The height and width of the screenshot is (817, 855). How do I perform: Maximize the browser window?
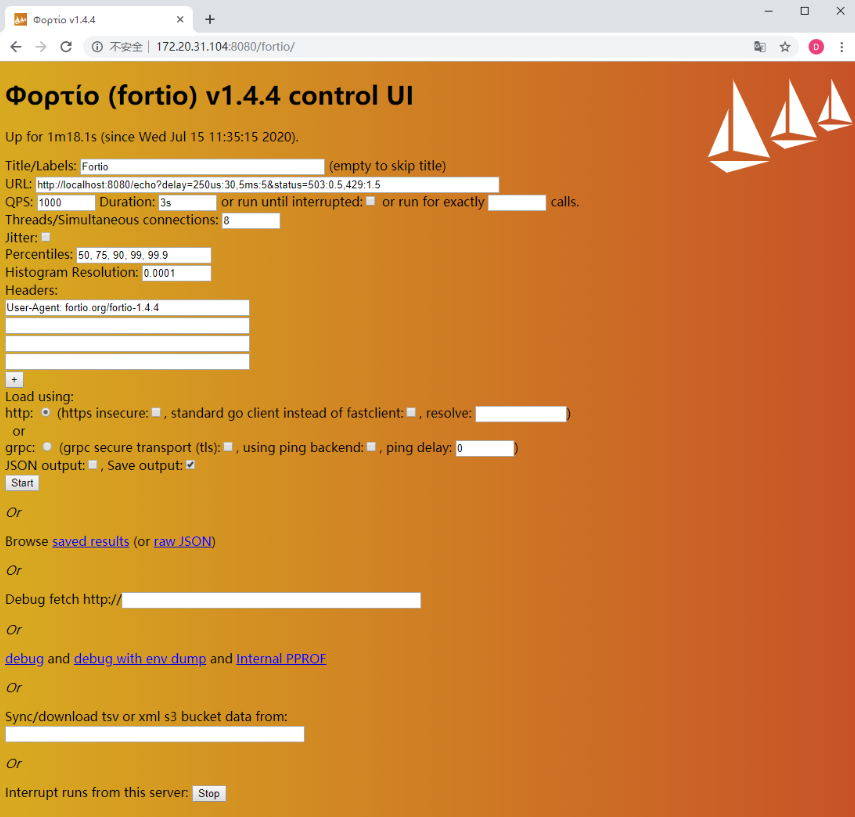tap(805, 11)
